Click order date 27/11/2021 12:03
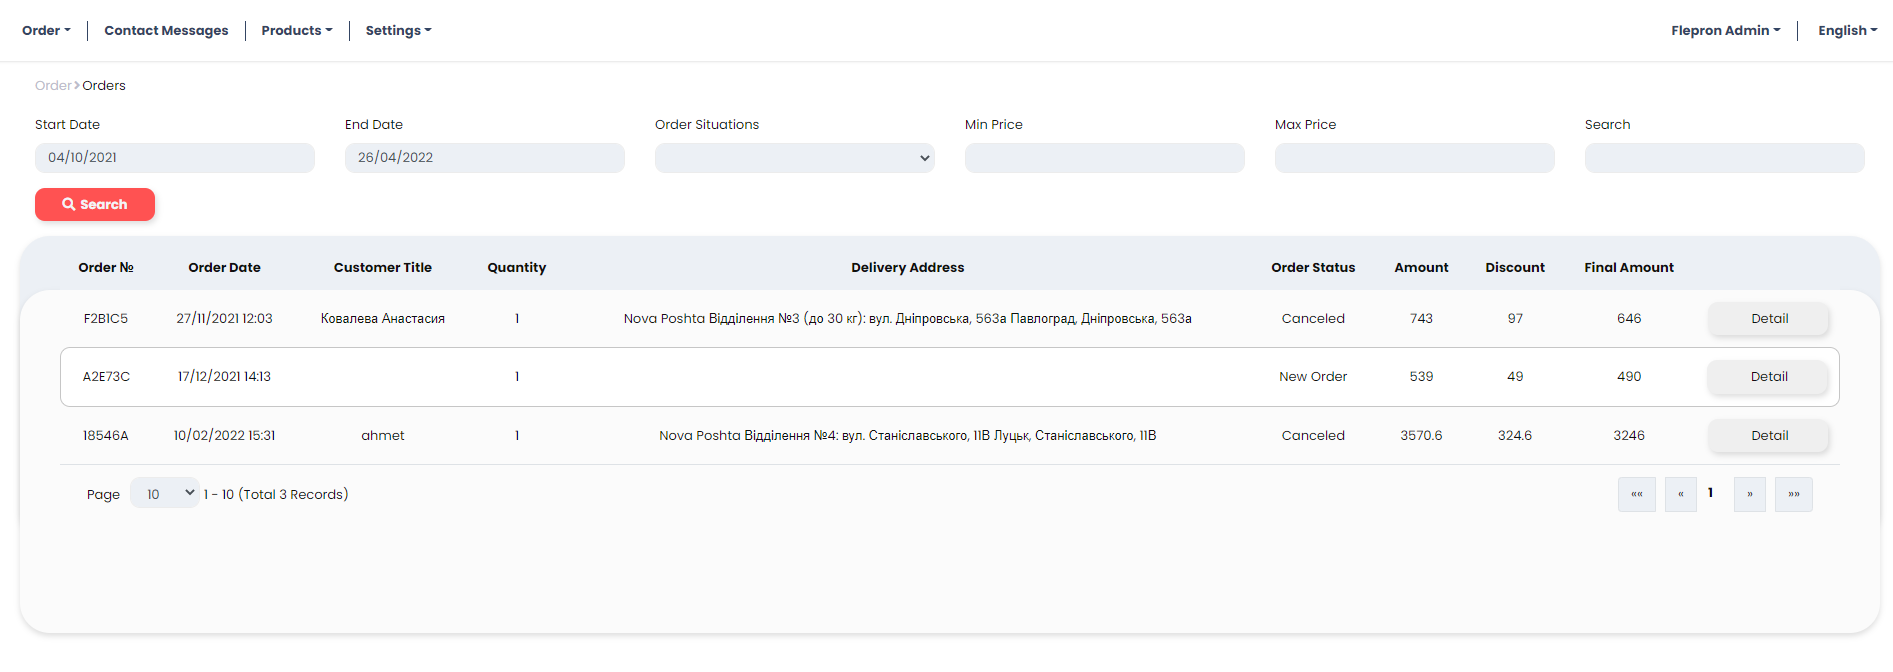 224,318
